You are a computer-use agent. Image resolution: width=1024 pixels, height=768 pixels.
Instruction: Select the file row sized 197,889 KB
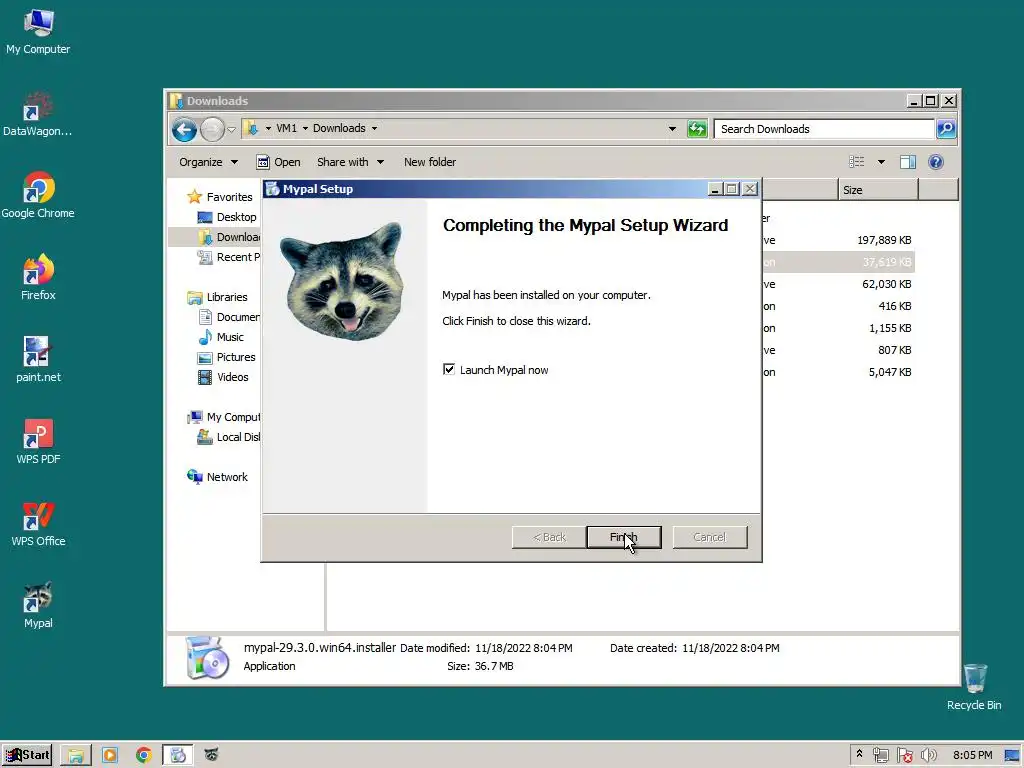click(839, 240)
